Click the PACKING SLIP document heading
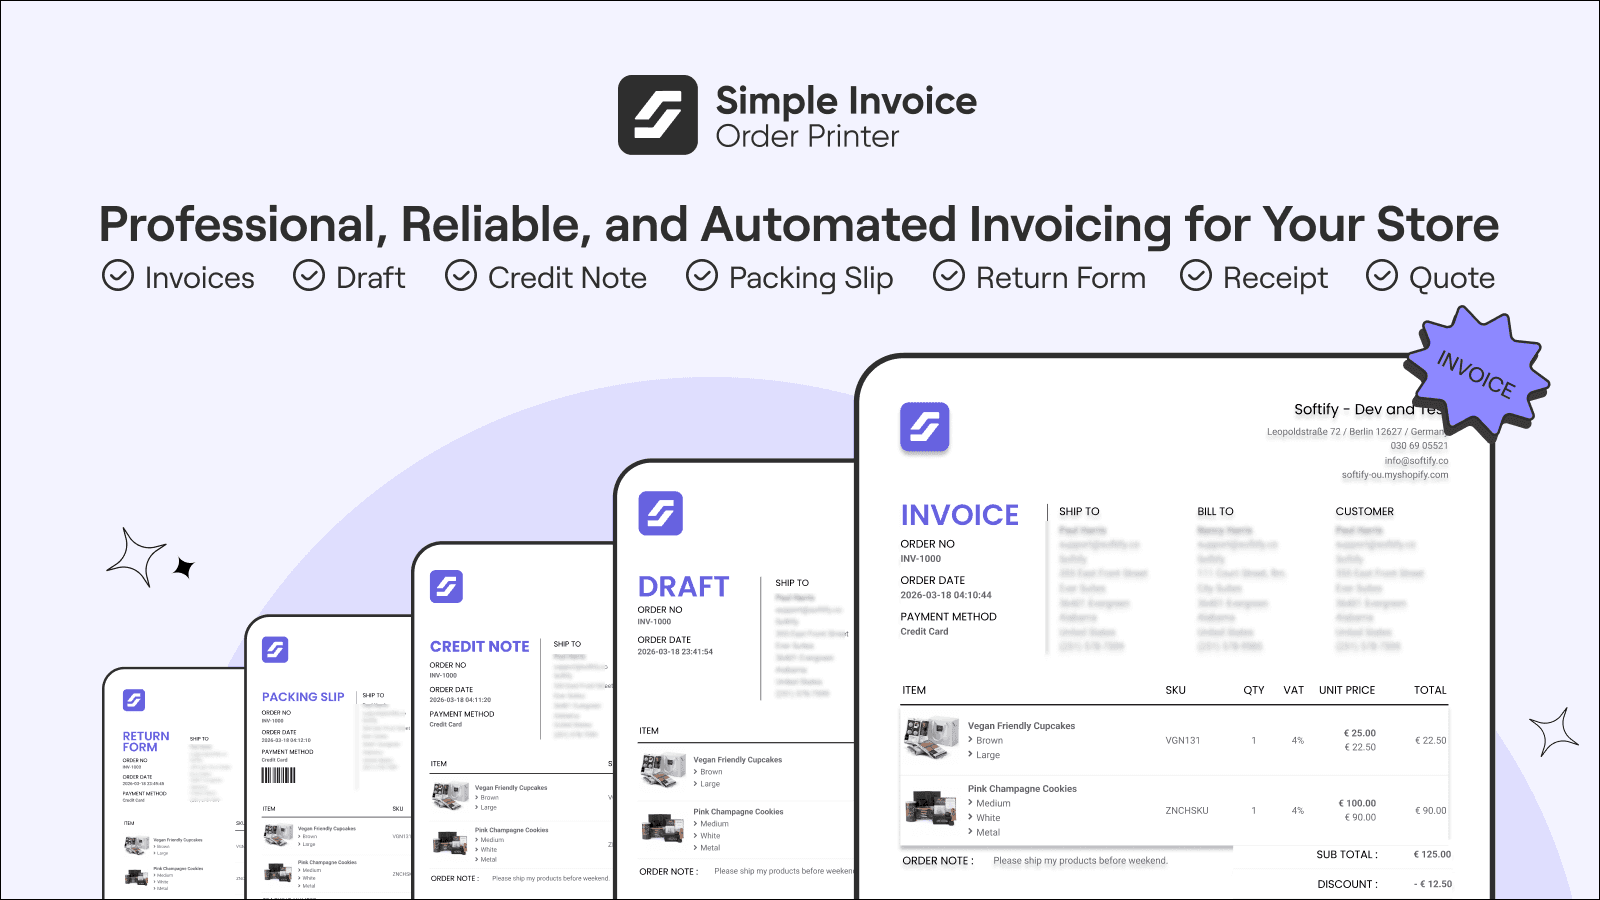The width and height of the screenshot is (1600, 900). tap(303, 697)
